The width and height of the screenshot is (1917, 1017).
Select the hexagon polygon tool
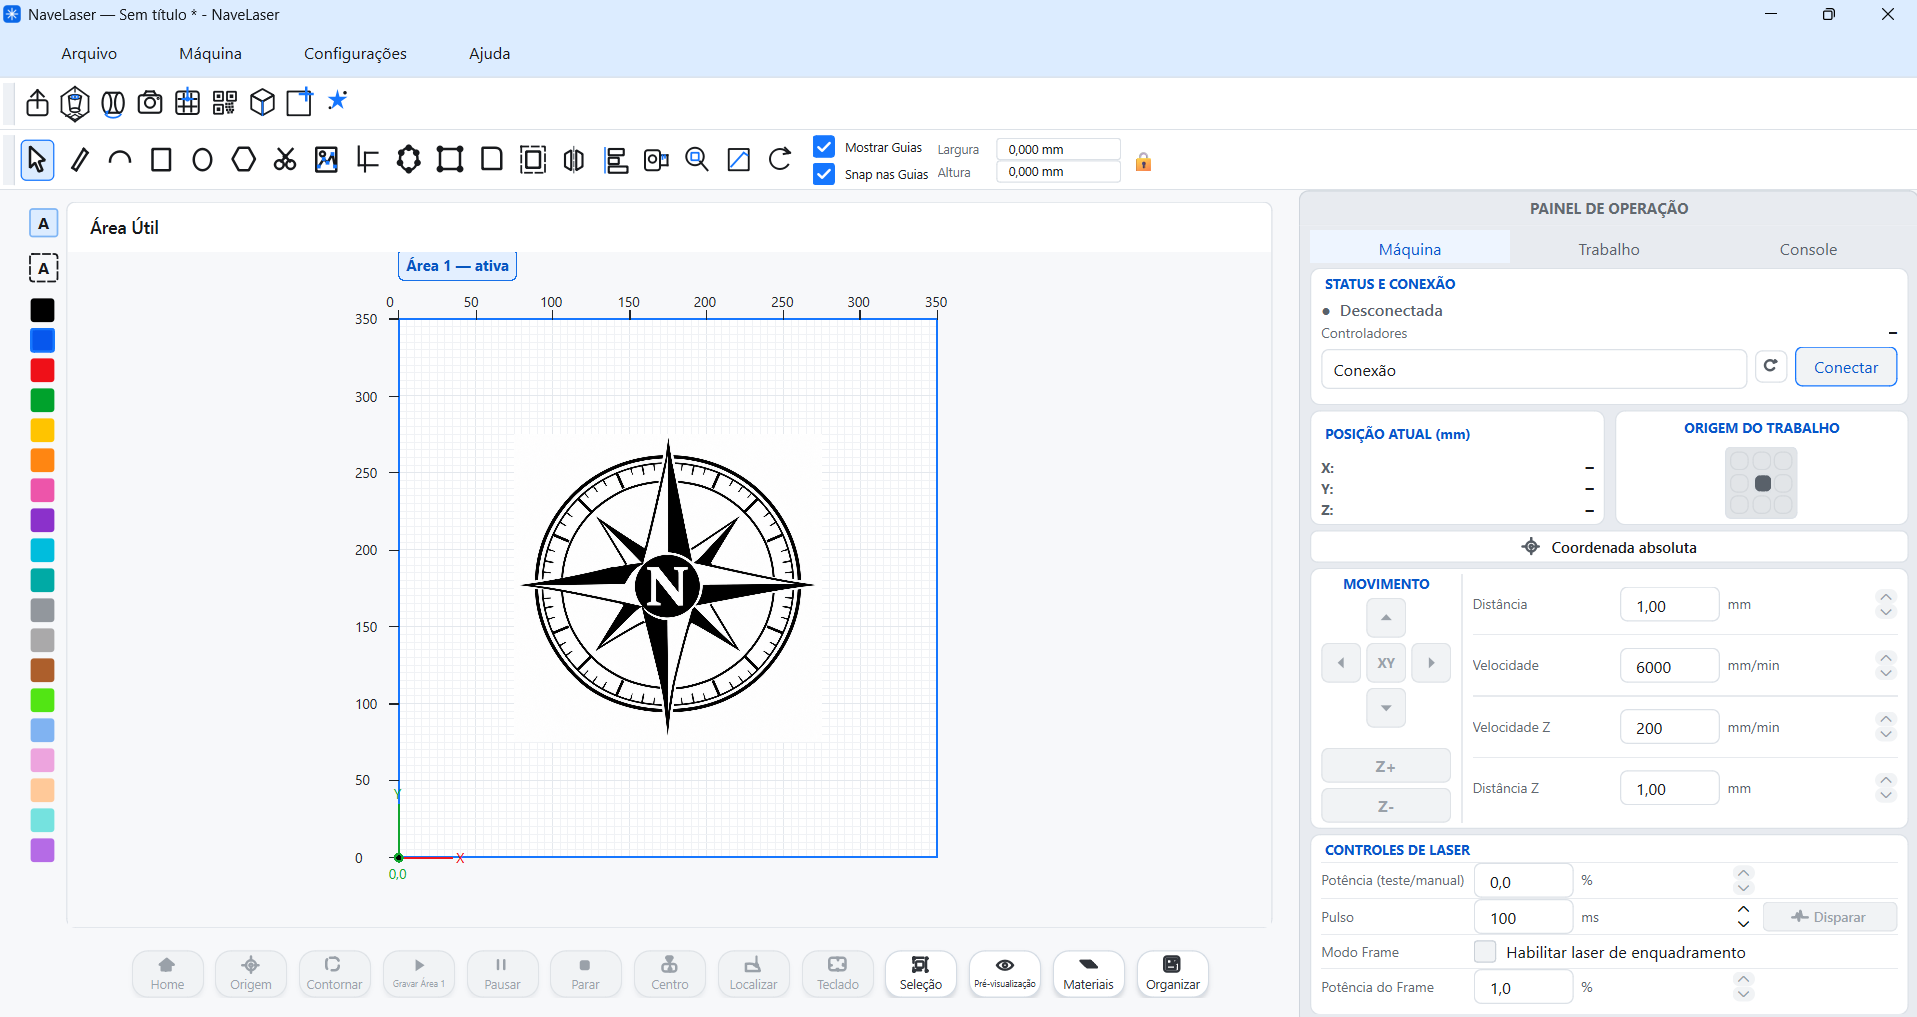[x=243, y=160]
